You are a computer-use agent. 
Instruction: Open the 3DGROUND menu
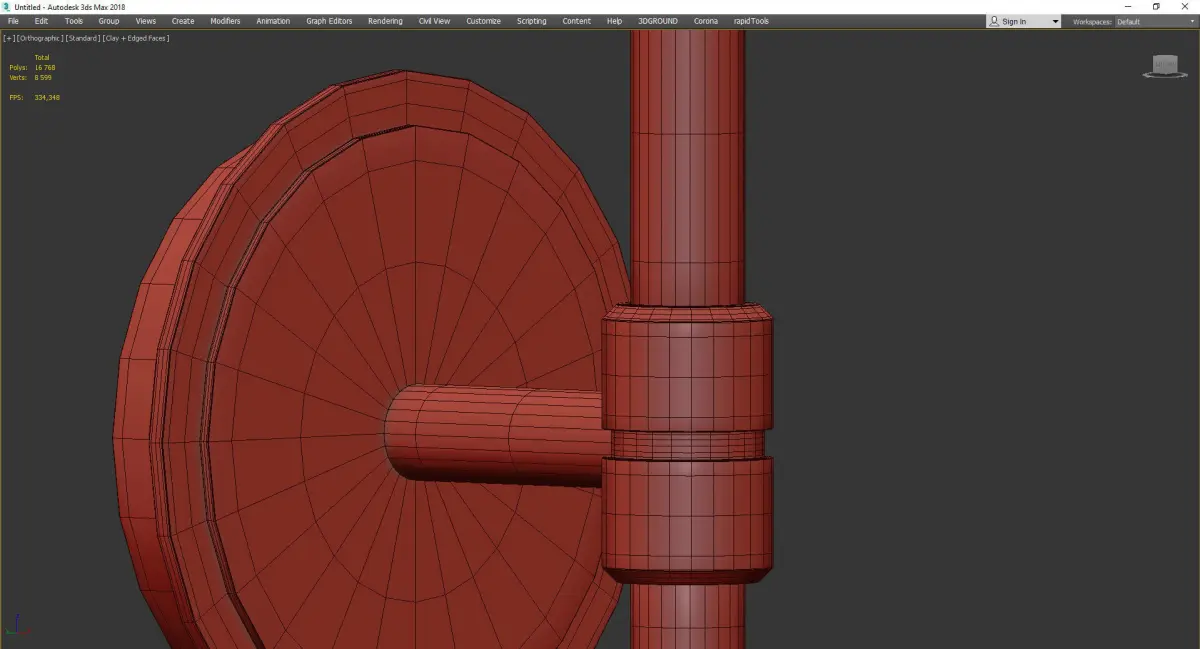659,21
